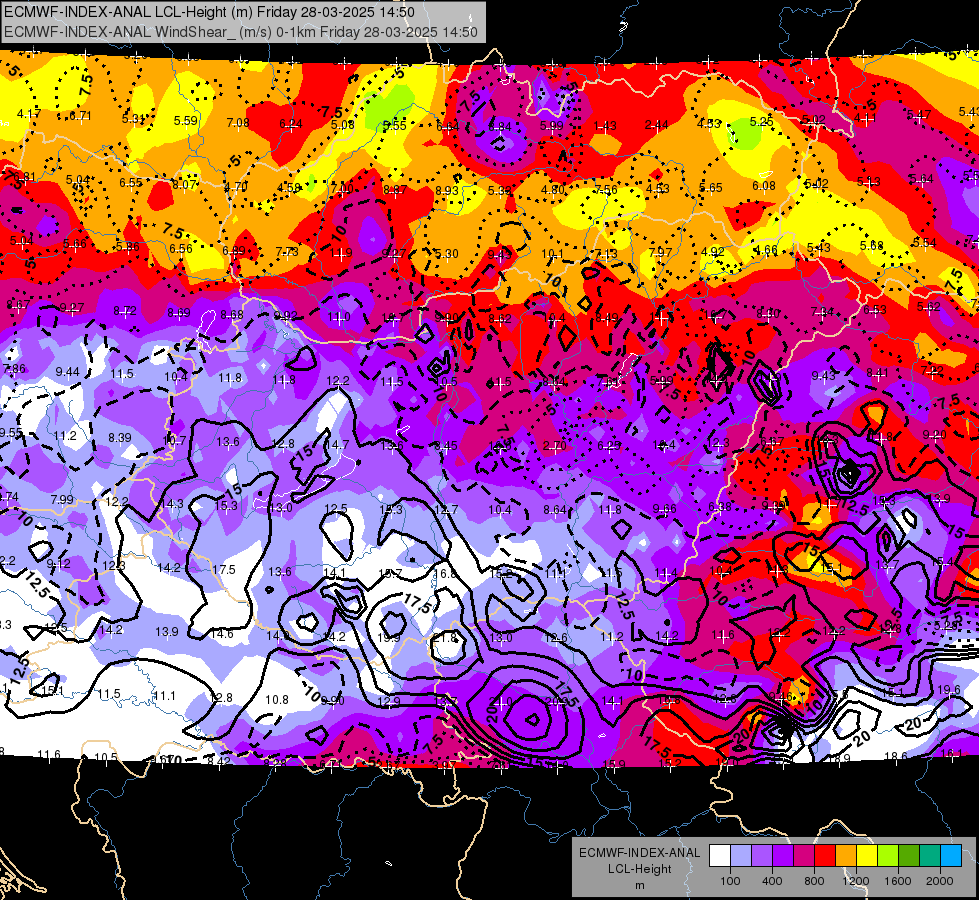Click the grid point value '5.65'
The image size is (979, 900).
(x=711, y=187)
